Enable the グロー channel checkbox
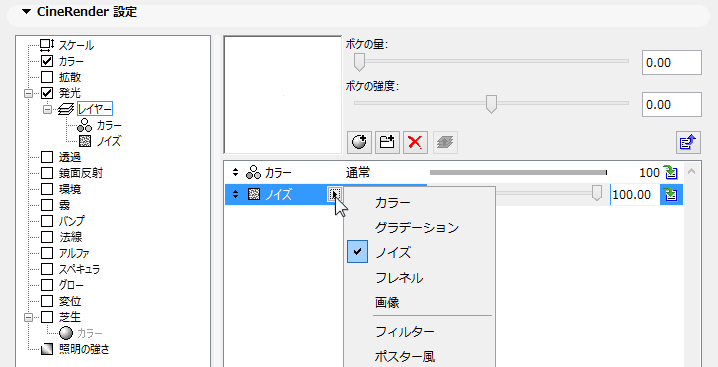Screen dimensions: 718x367 click(x=47, y=285)
